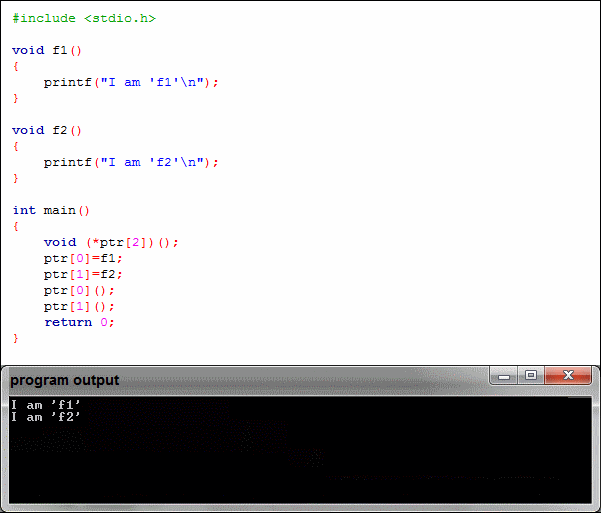This screenshot has width=601, height=513.
Task: Click the 'program output' window title
Action: pos(64,380)
